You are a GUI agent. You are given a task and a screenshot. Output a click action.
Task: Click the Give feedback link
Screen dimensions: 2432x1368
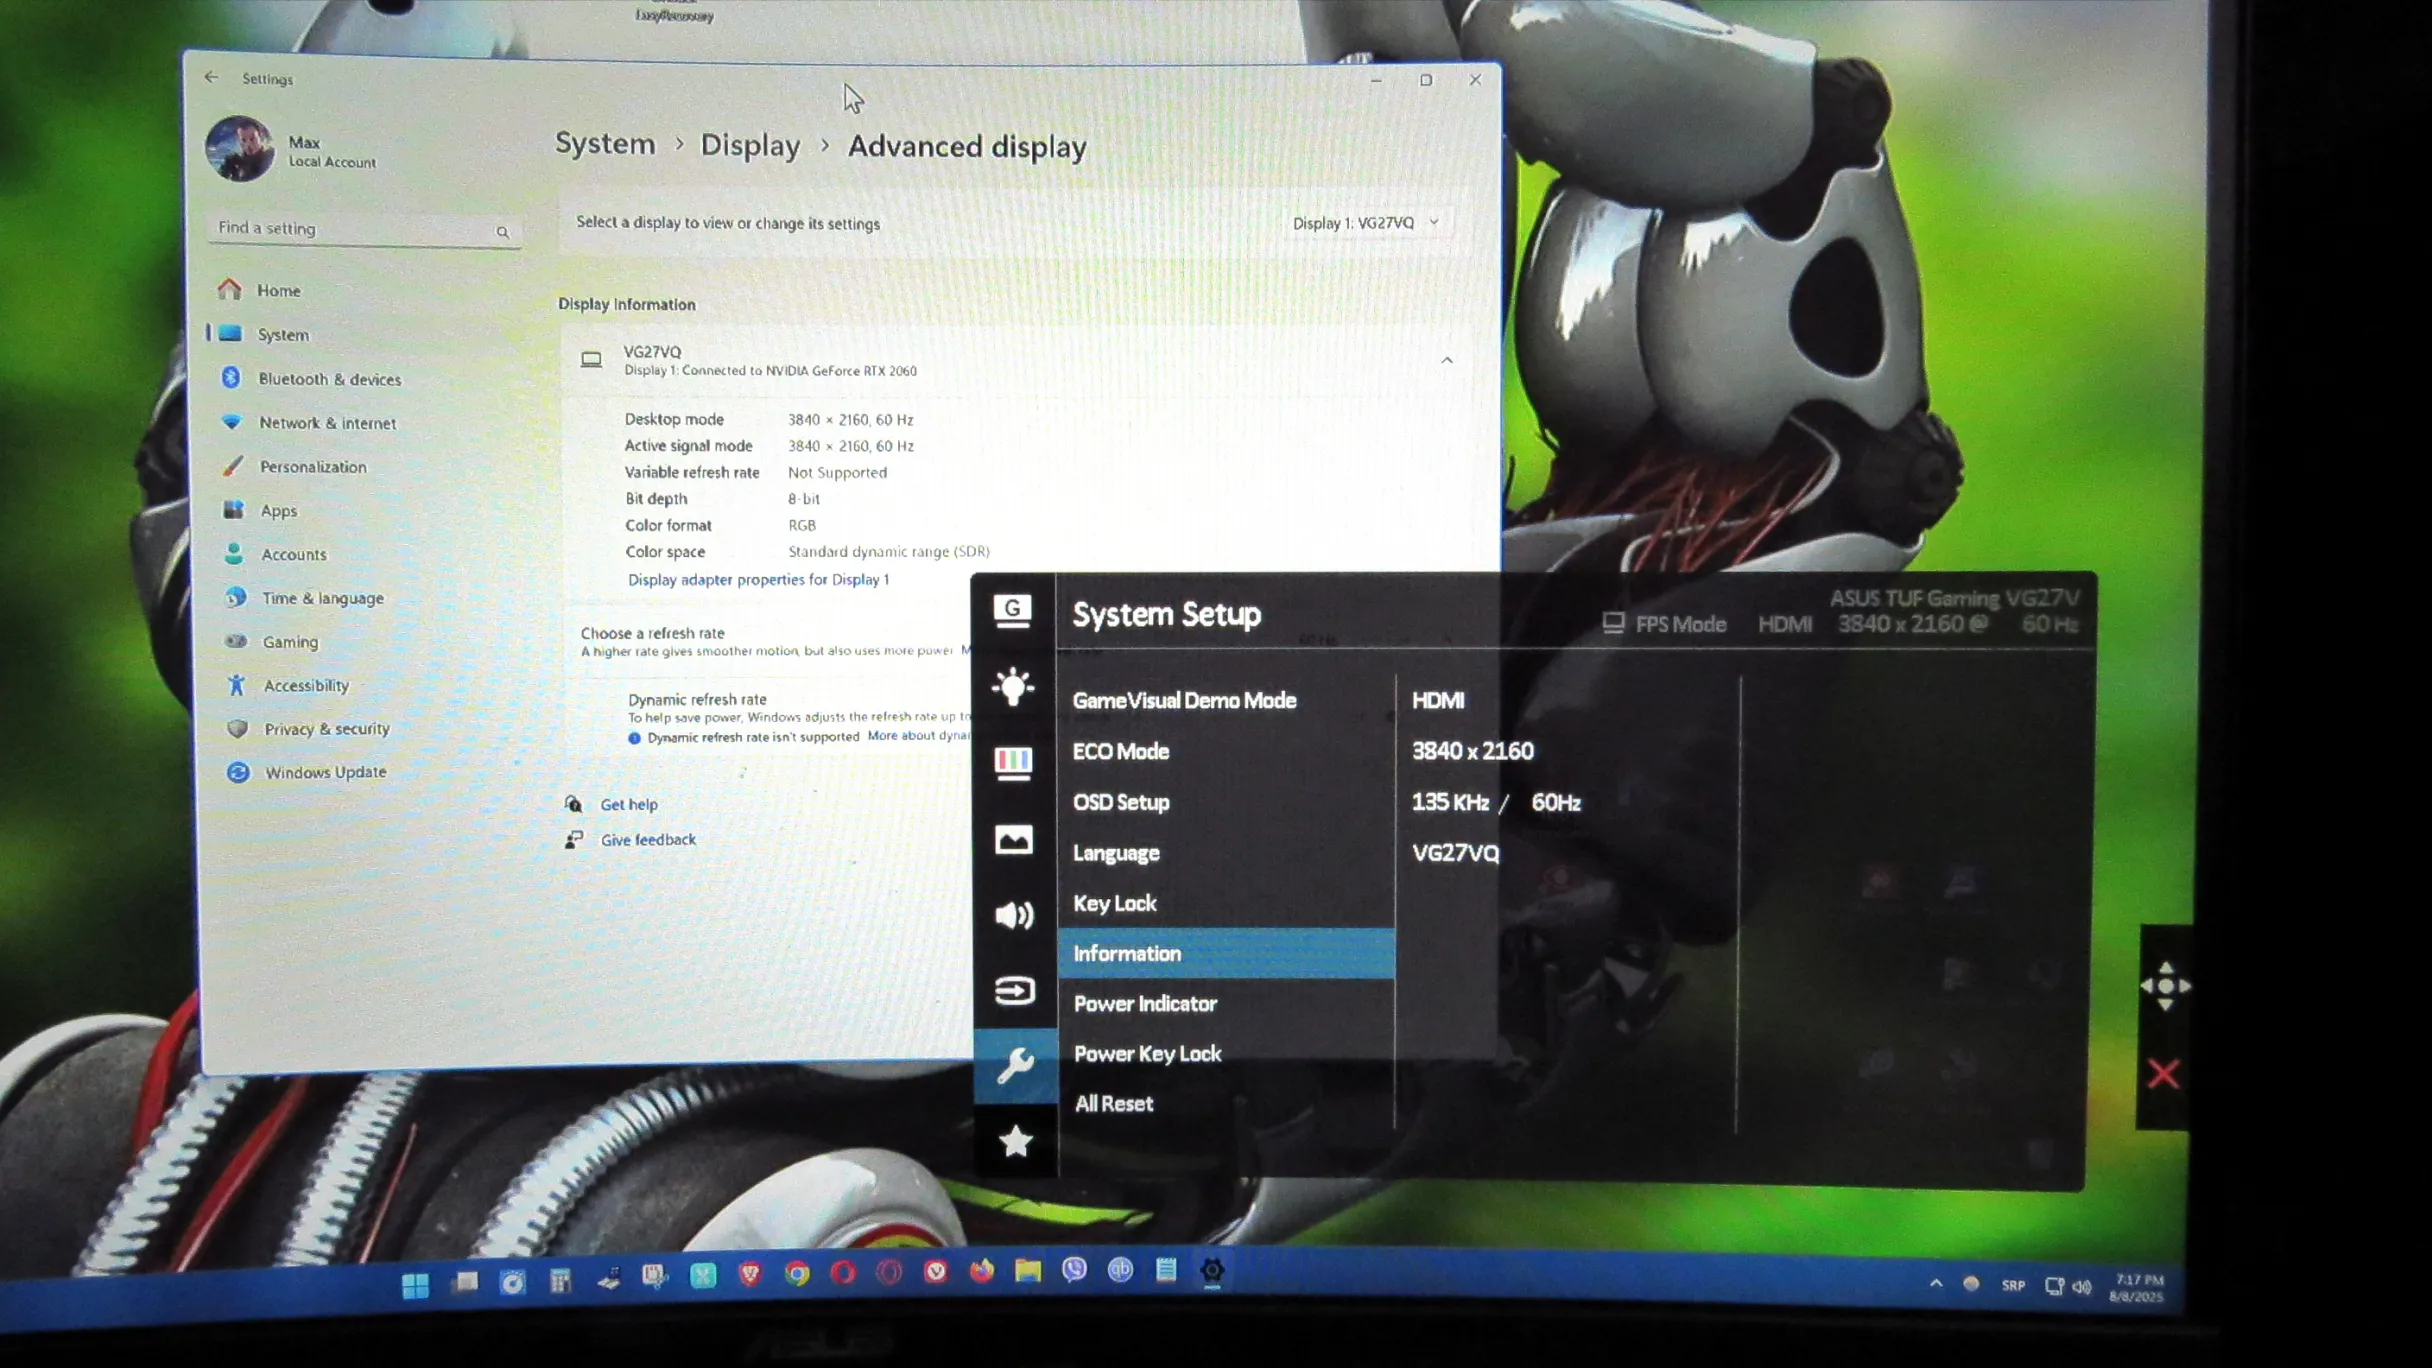click(648, 840)
